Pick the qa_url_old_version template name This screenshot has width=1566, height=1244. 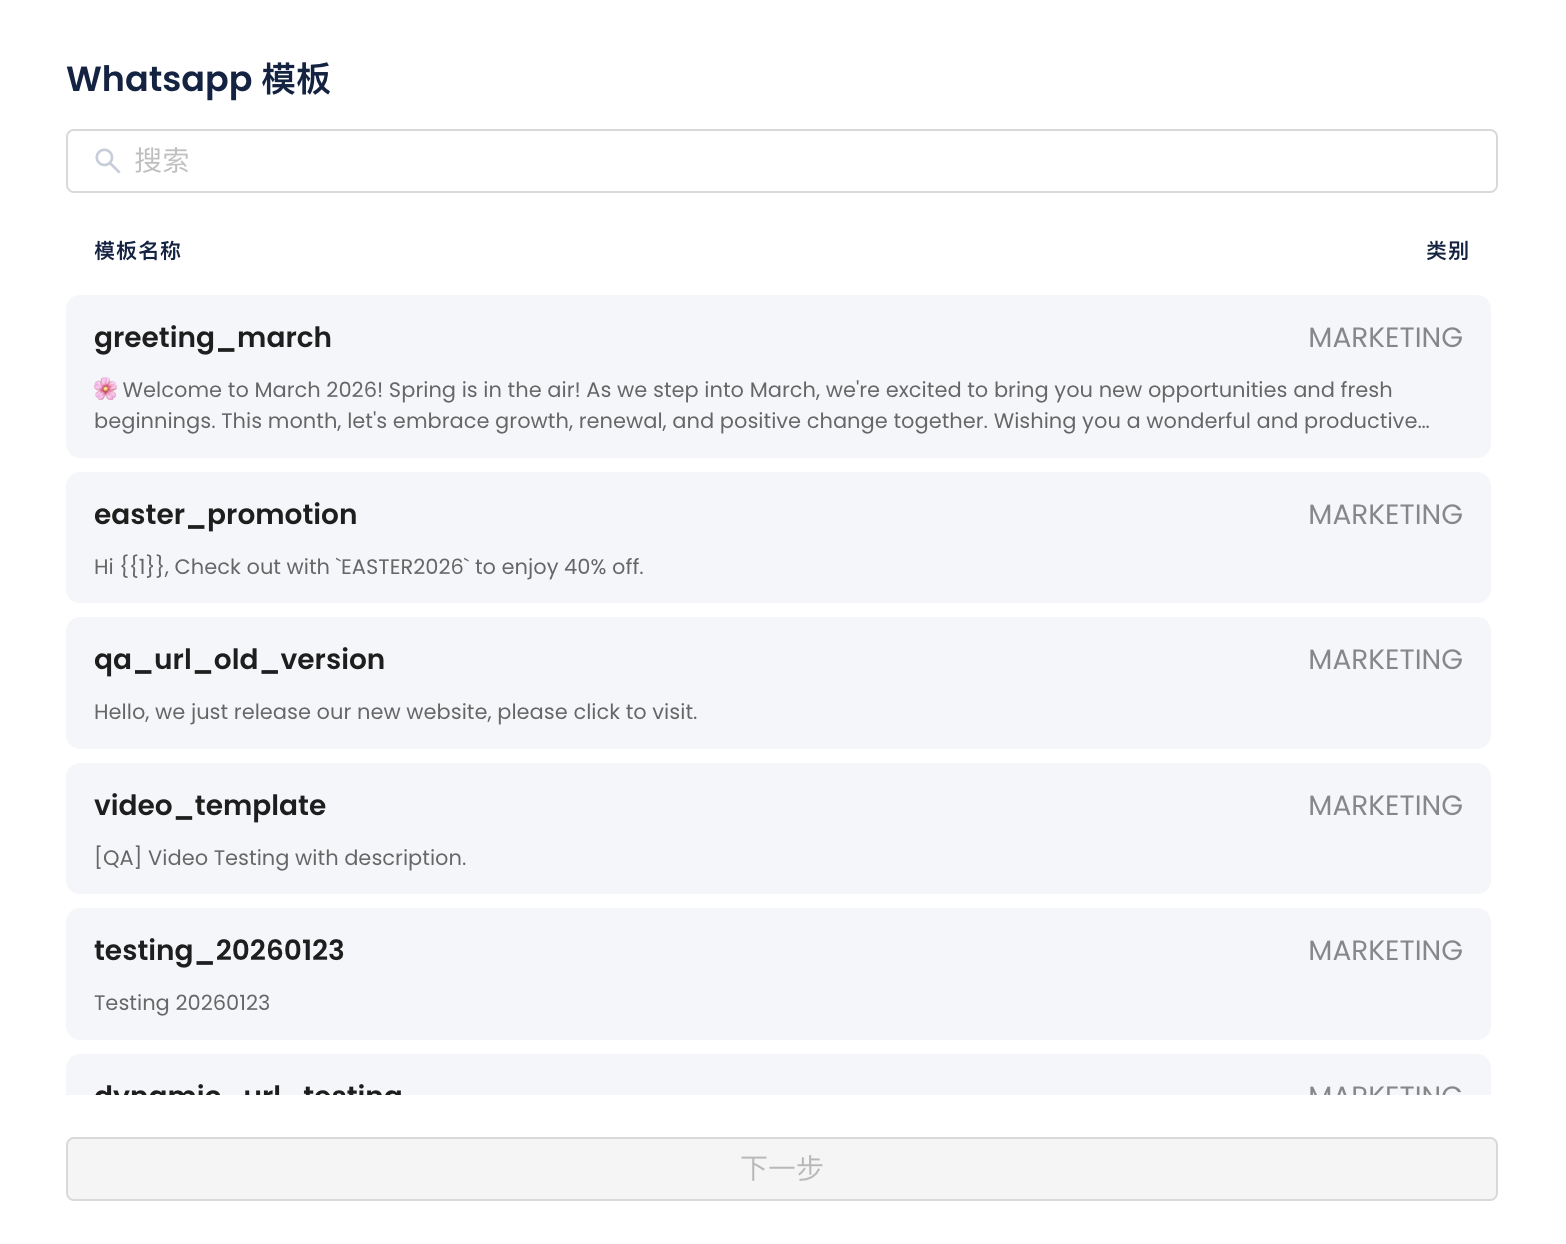239,660
